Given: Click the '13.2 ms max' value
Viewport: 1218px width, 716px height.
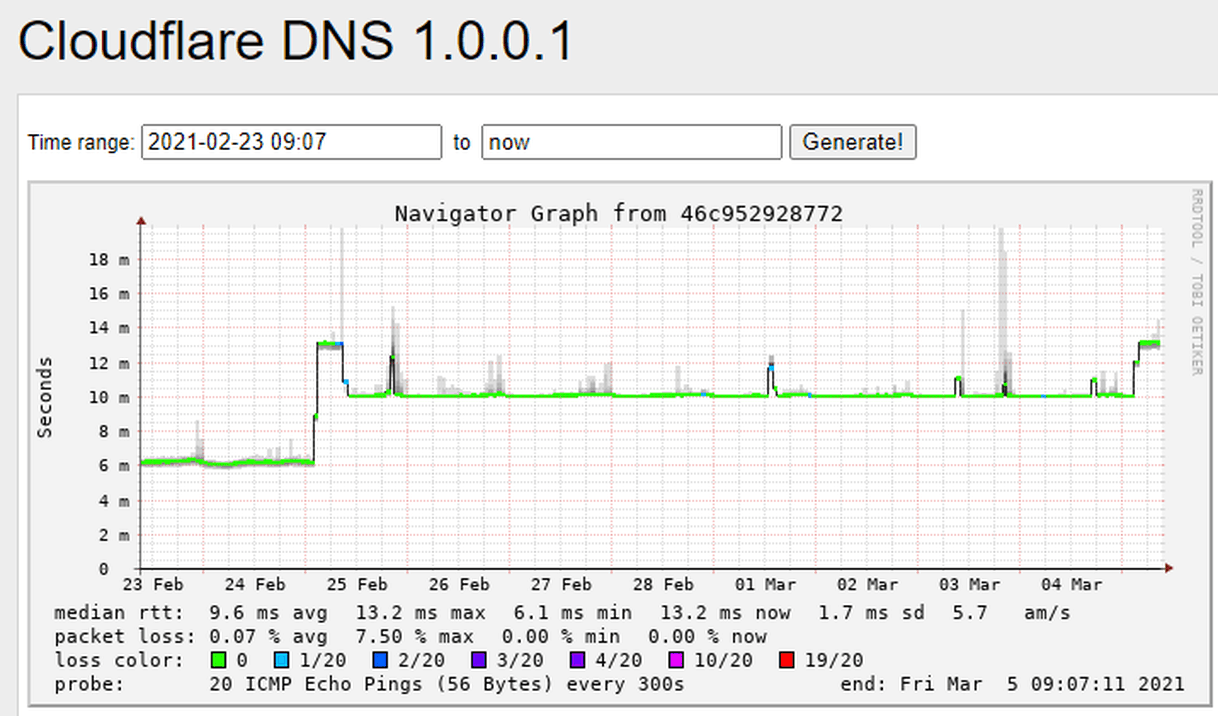Looking at the screenshot, I should 421,613.
